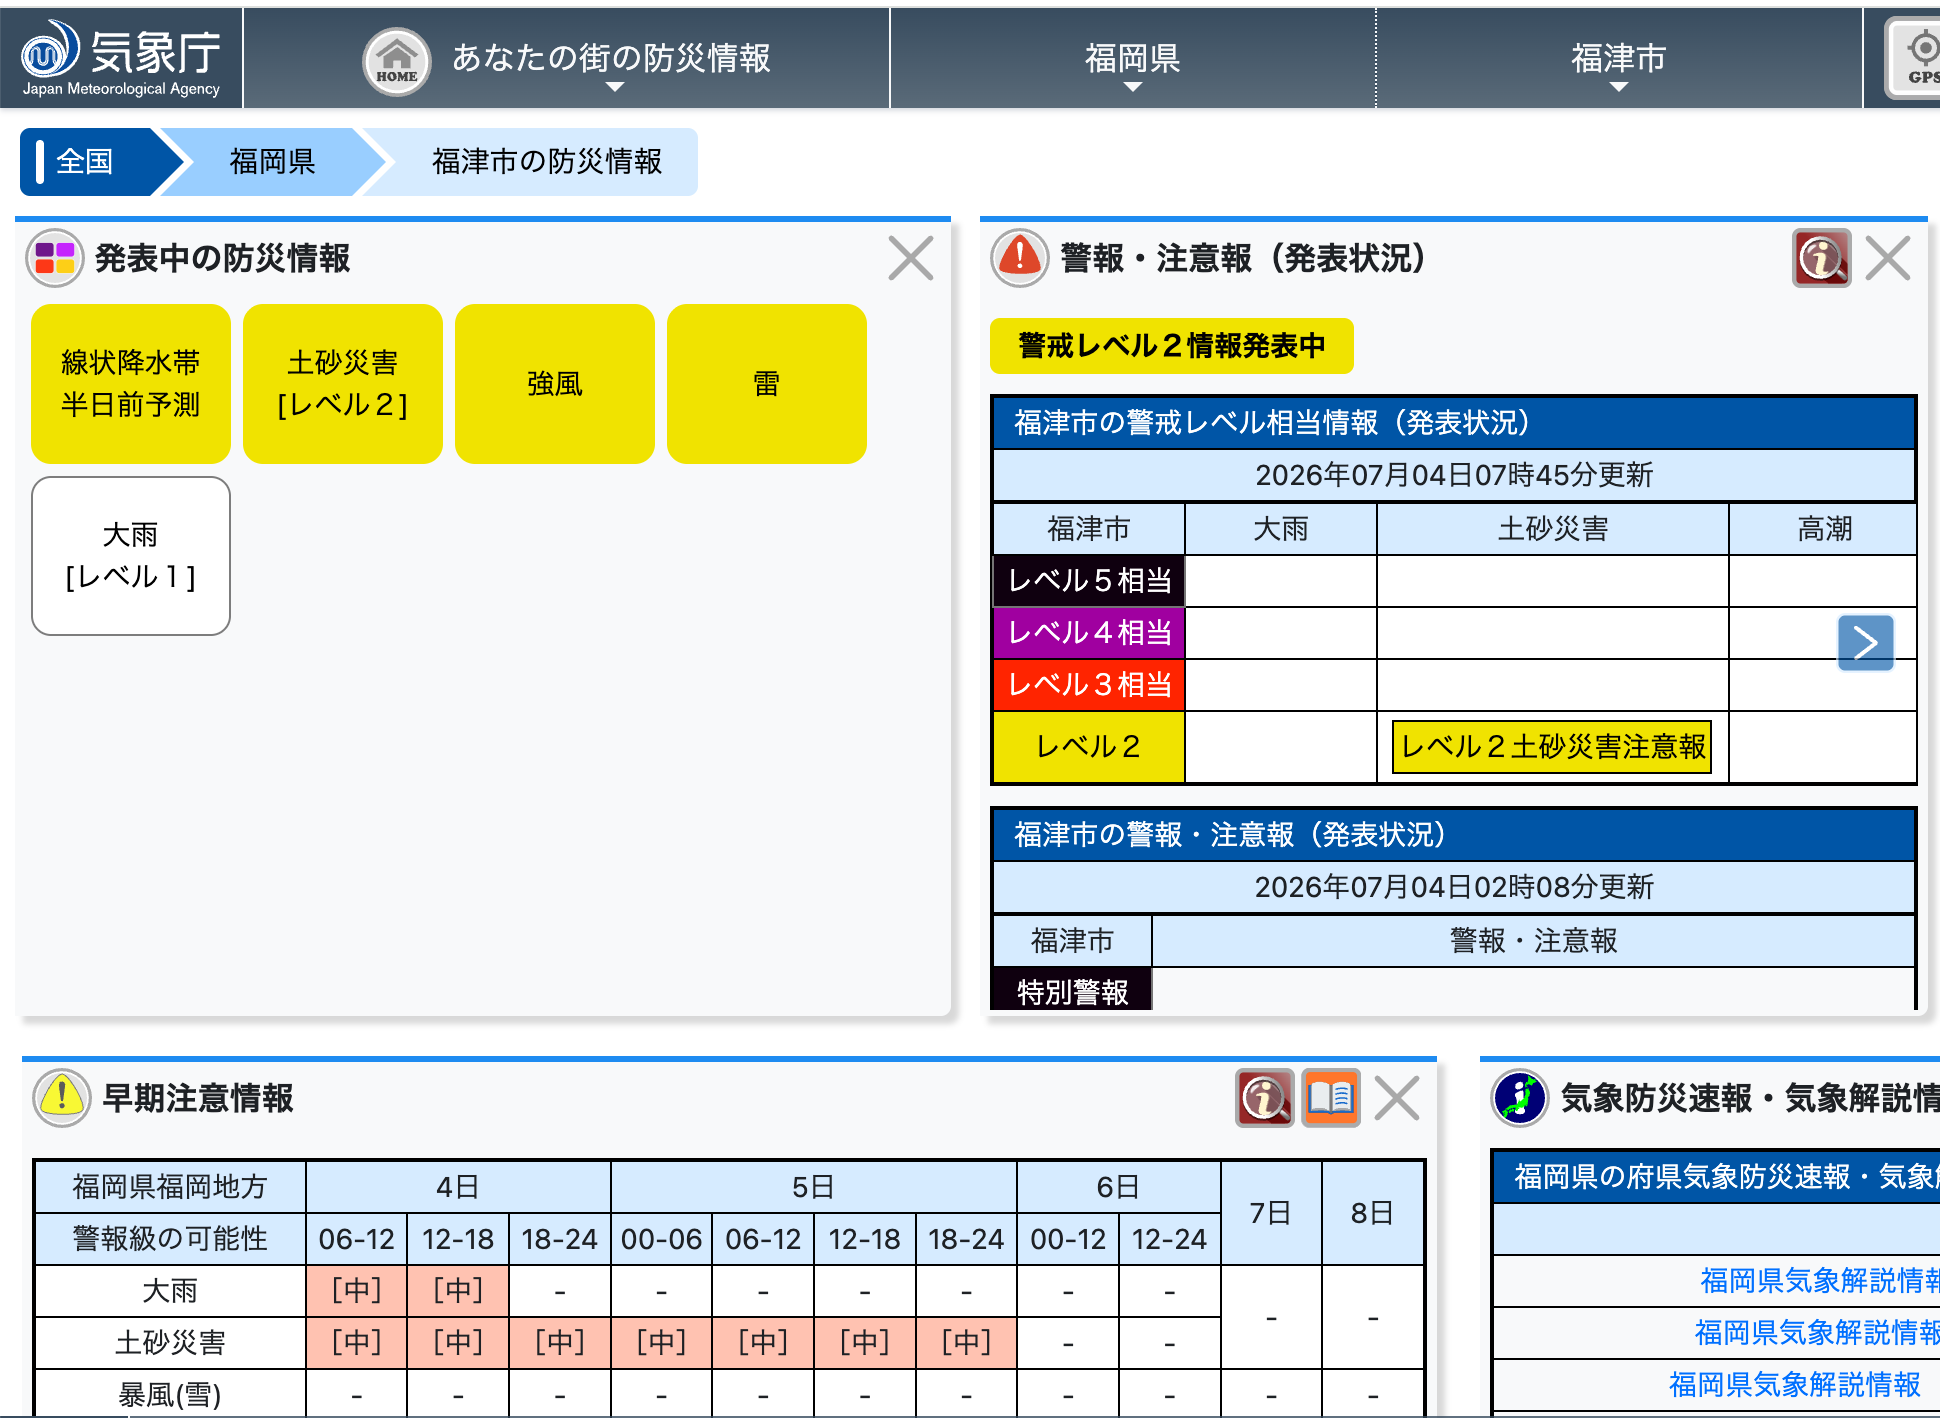Open info icon in 早期注意情報 panel
The width and height of the screenshot is (1940, 1418).
coord(1264,1098)
